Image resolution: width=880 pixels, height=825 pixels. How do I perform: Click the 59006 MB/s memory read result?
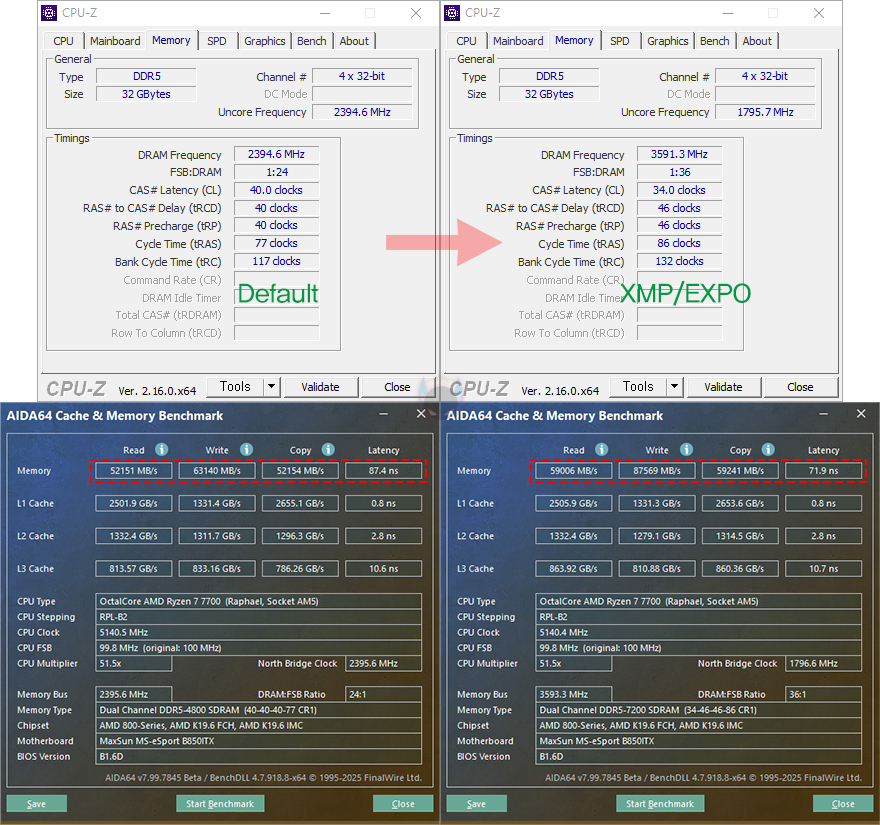click(x=574, y=470)
